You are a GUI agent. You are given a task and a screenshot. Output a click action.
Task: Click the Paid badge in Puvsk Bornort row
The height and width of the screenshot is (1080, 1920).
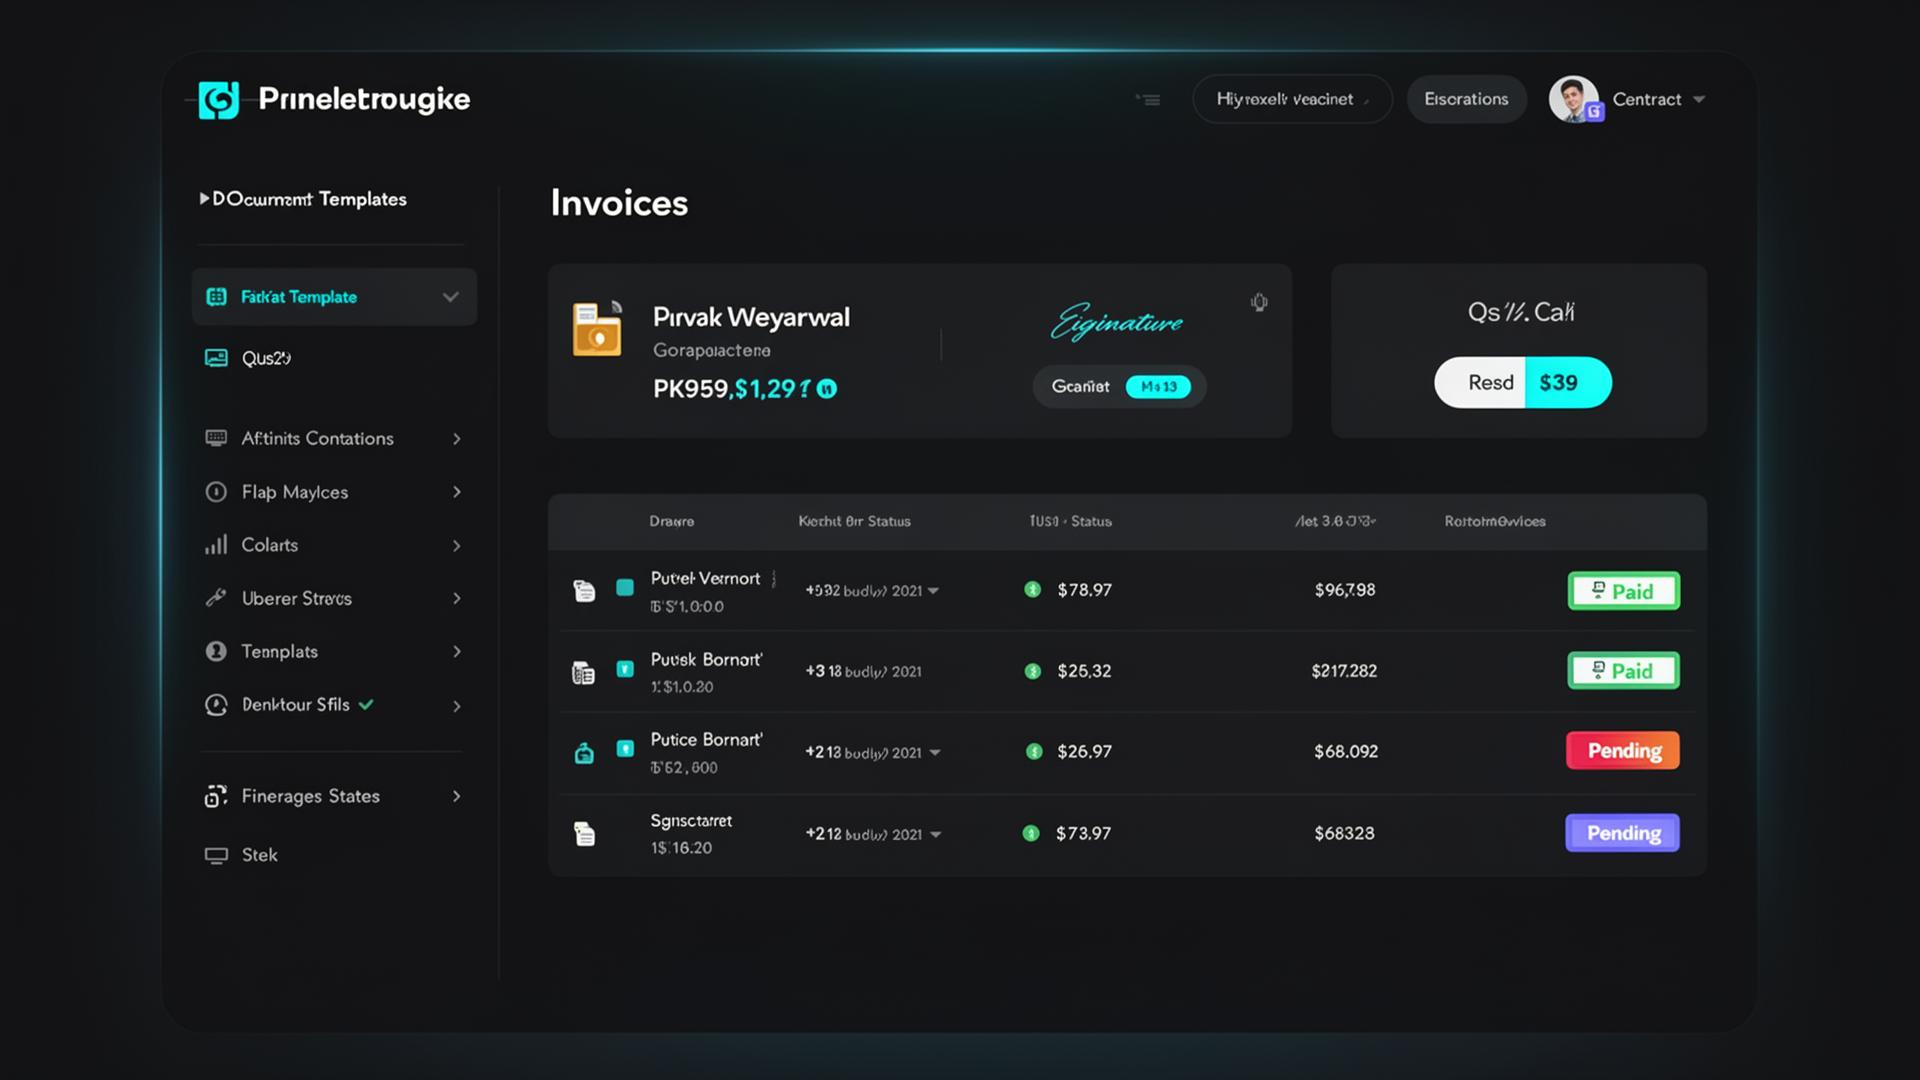point(1623,671)
